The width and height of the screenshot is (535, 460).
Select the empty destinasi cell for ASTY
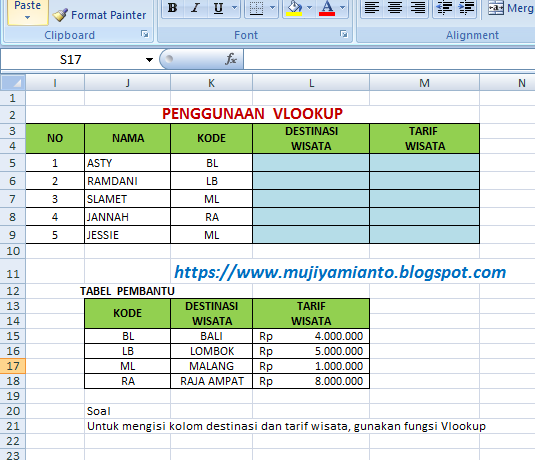click(311, 163)
